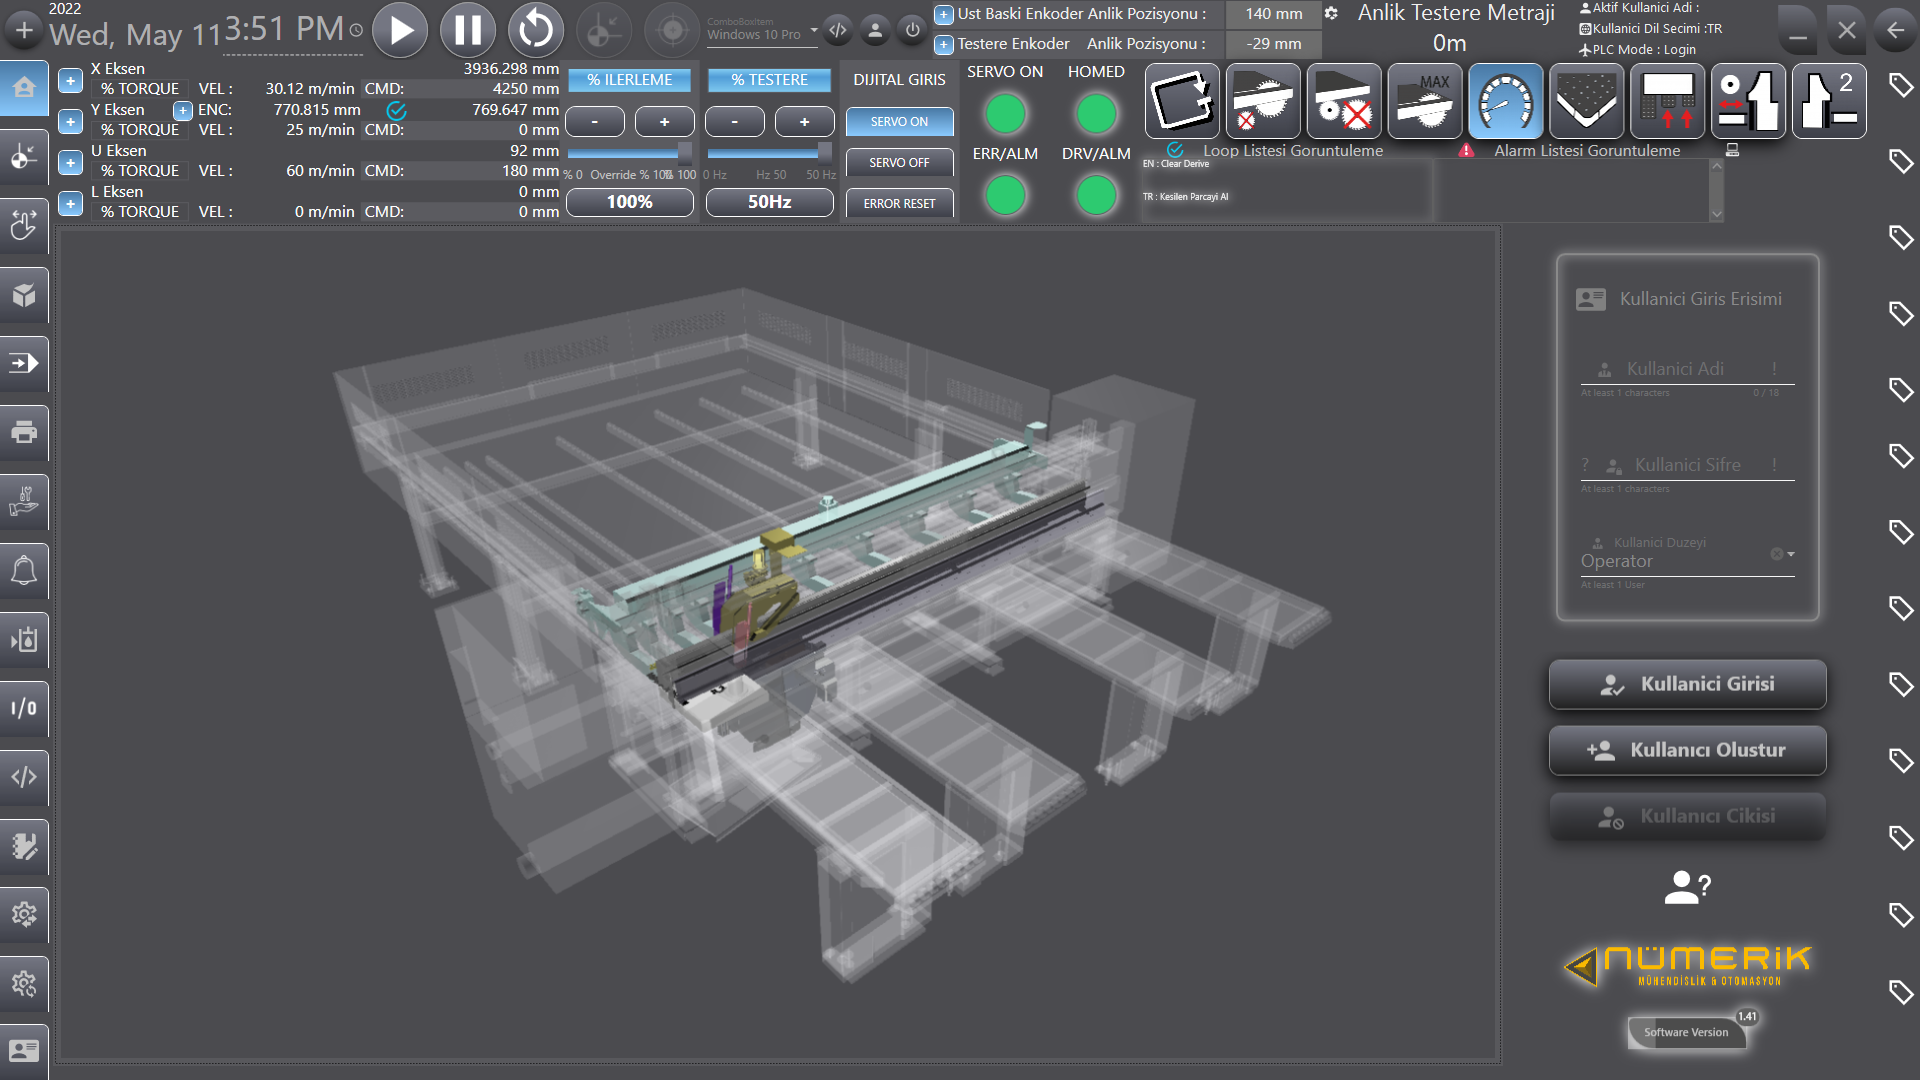Open the alarm bell sidebar icon

pyautogui.click(x=24, y=570)
